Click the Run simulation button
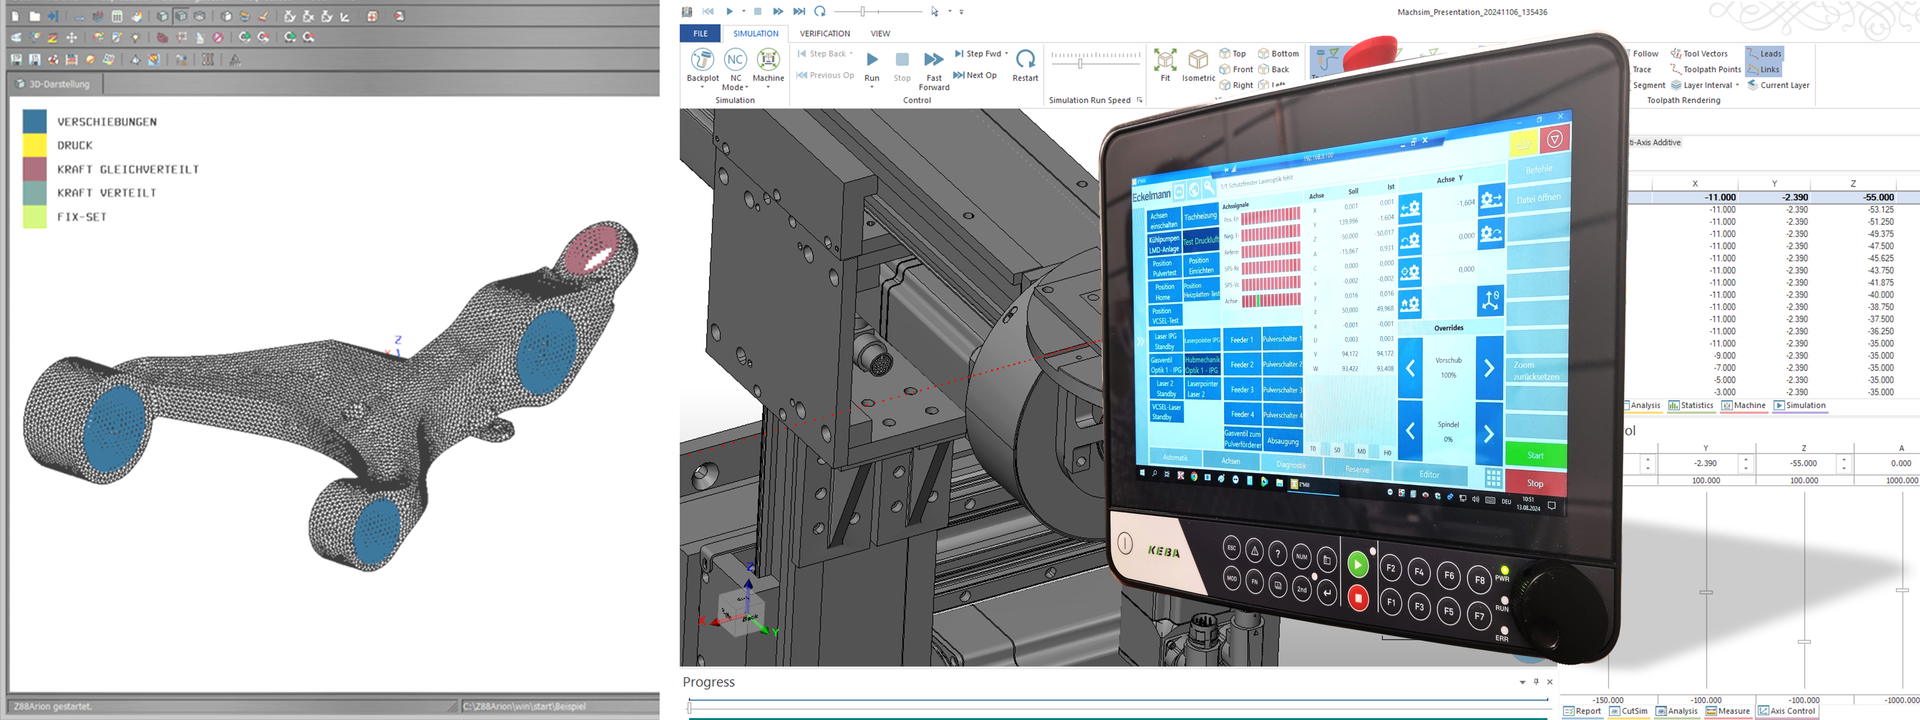 872,62
